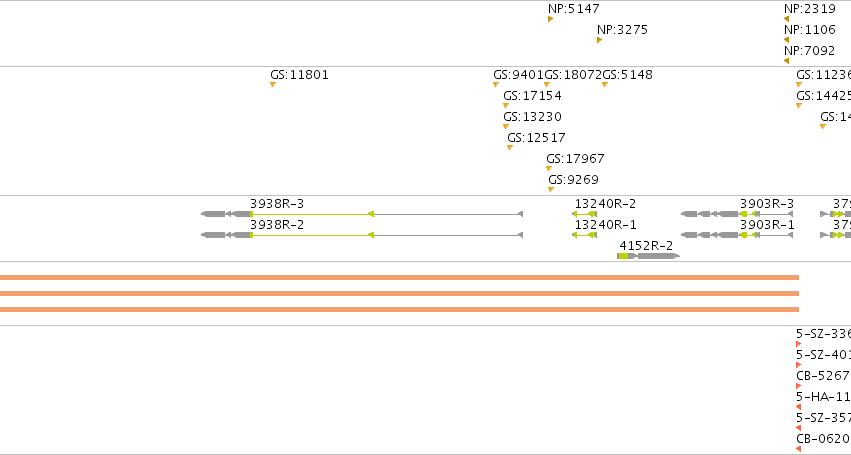Select the NP:3275 insertion marker
851x455 pixels.
pos(599,40)
